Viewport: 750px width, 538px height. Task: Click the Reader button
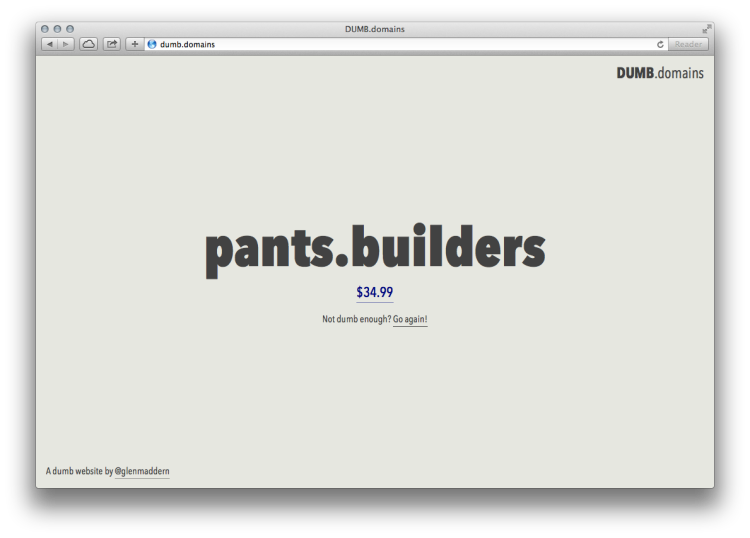coord(688,44)
